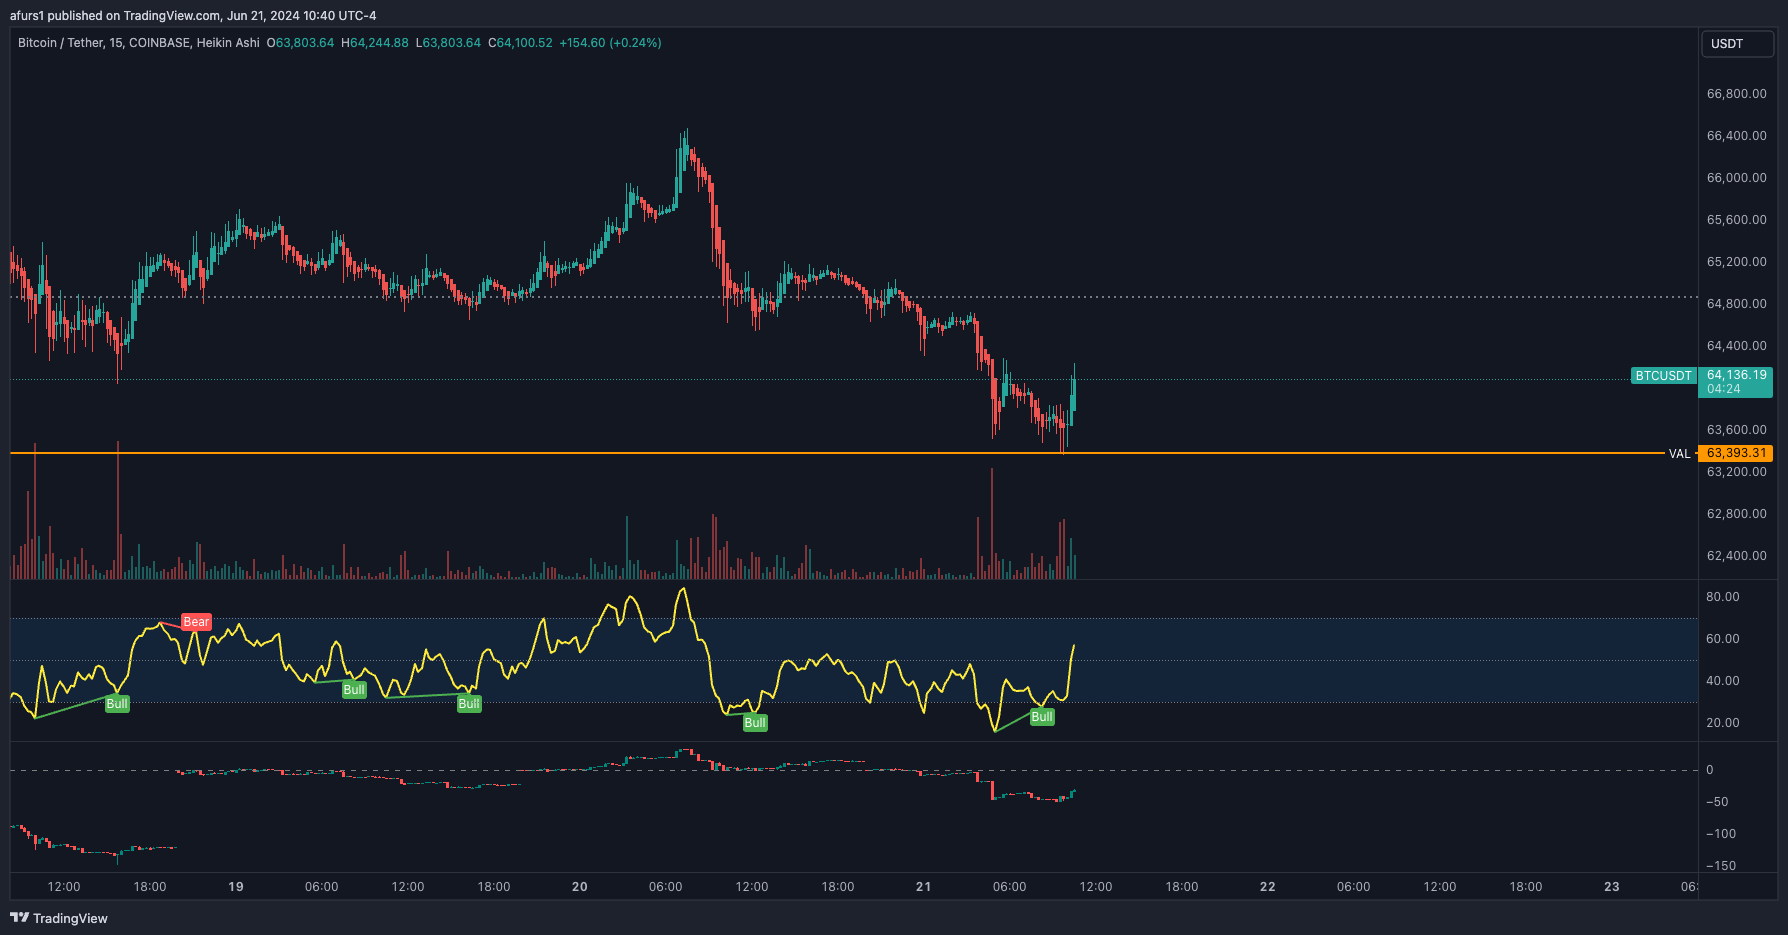The width and height of the screenshot is (1788, 935).
Task: Click the Bull label below the June 20 RSI drop
Action: [x=755, y=723]
